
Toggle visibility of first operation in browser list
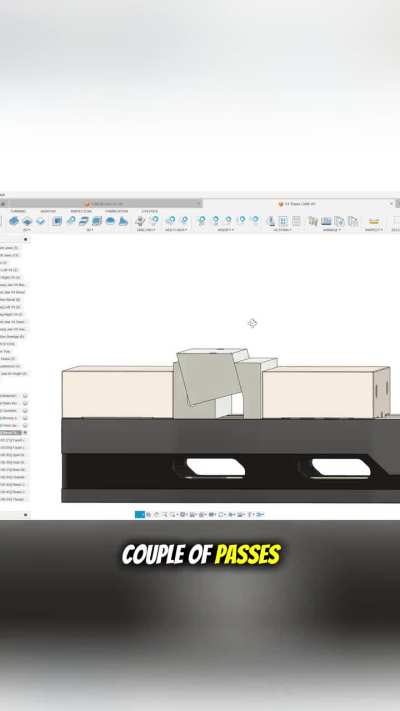(x=25, y=396)
